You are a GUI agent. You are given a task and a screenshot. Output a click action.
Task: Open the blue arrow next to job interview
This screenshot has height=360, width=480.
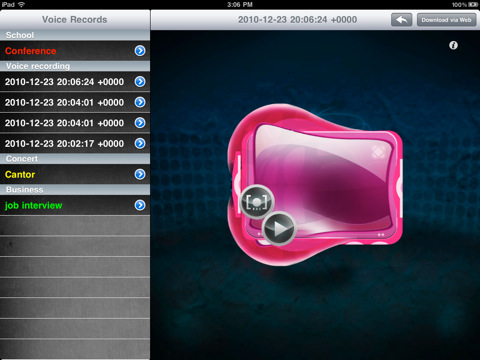pyautogui.click(x=140, y=205)
